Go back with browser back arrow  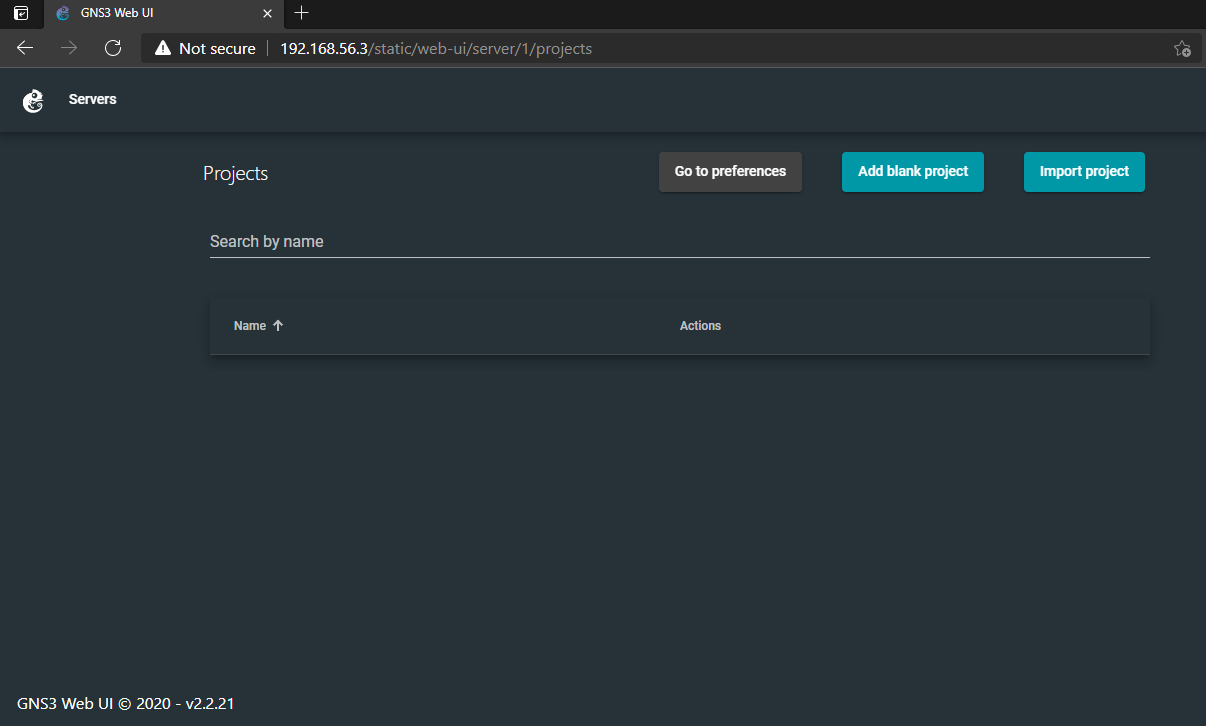[25, 48]
